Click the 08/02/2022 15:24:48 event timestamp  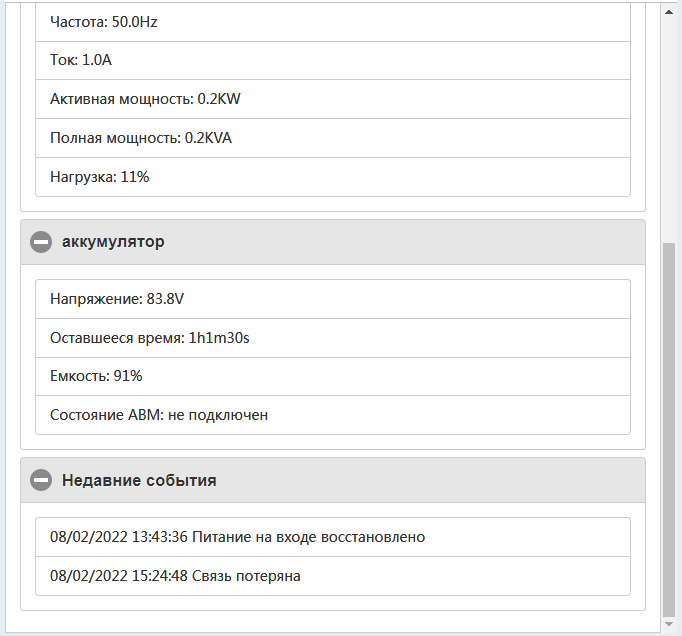click(119, 576)
